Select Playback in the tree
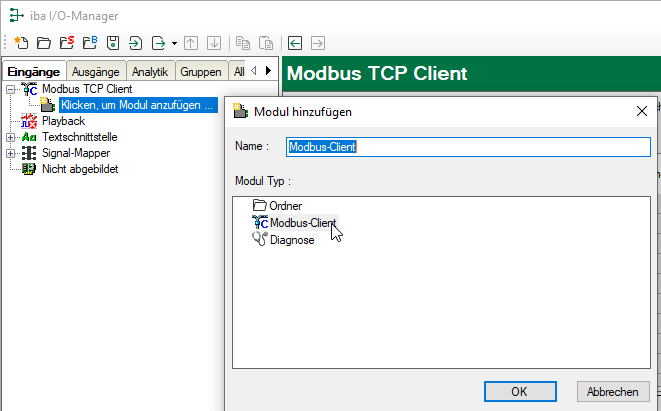661x411 pixels. click(64, 121)
